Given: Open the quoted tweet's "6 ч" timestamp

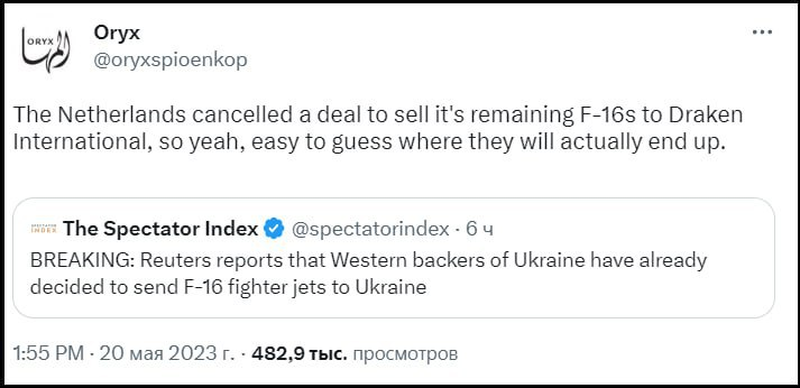Looking at the screenshot, I should pos(480,229).
